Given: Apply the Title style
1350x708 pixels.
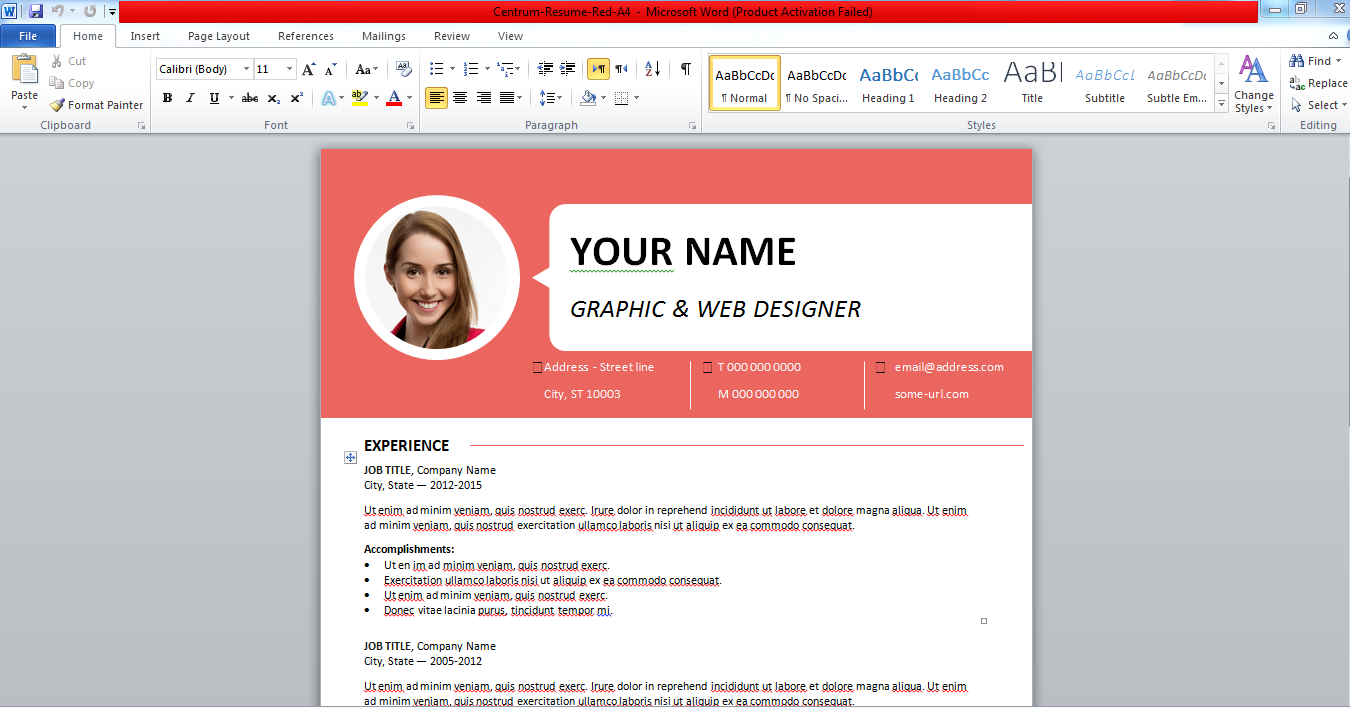Looking at the screenshot, I should [1032, 83].
